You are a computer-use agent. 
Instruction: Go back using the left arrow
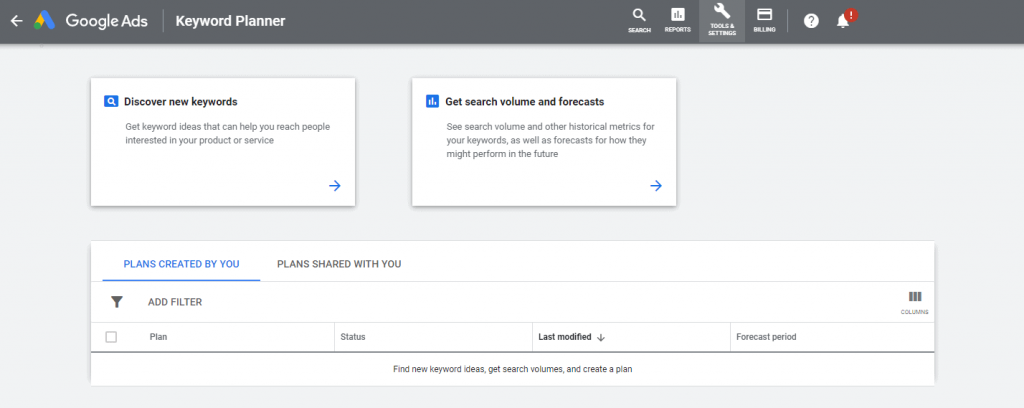(16, 21)
